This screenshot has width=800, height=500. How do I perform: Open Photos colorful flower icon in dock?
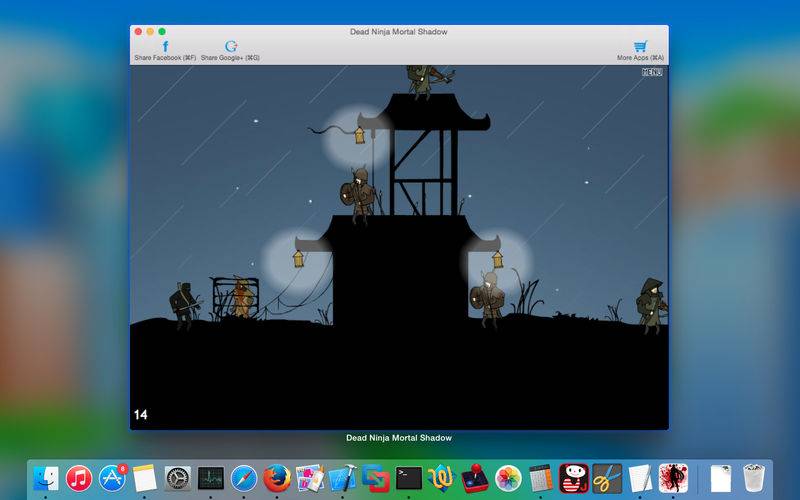pos(508,479)
